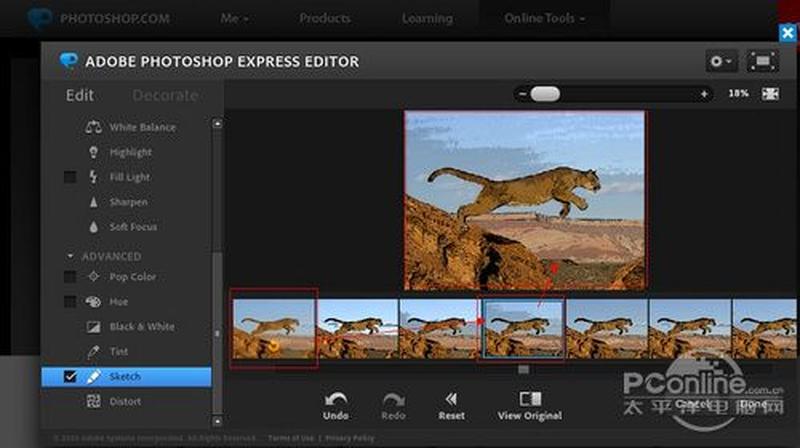Choose the Highlight bulb icon
Viewport: 800px width, 448px height.
[x=93, y=152]
